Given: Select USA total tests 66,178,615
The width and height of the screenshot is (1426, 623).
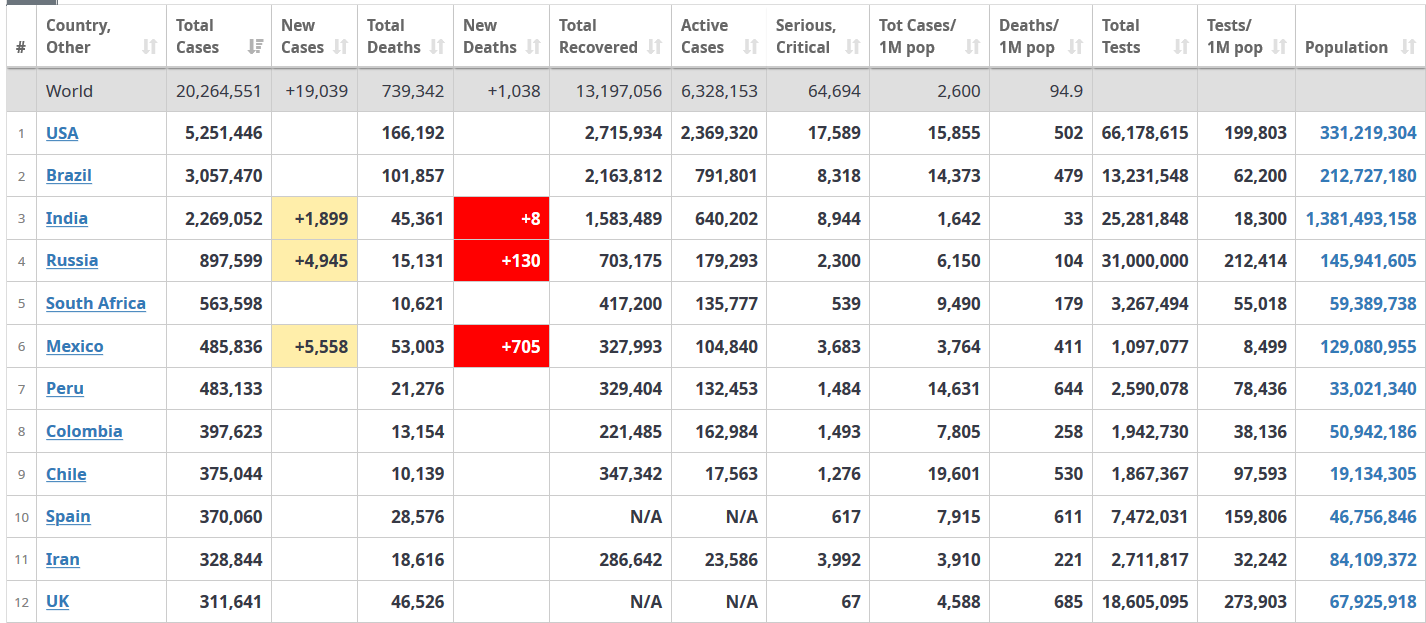Looking at the screenshot, I should 1145,133.
